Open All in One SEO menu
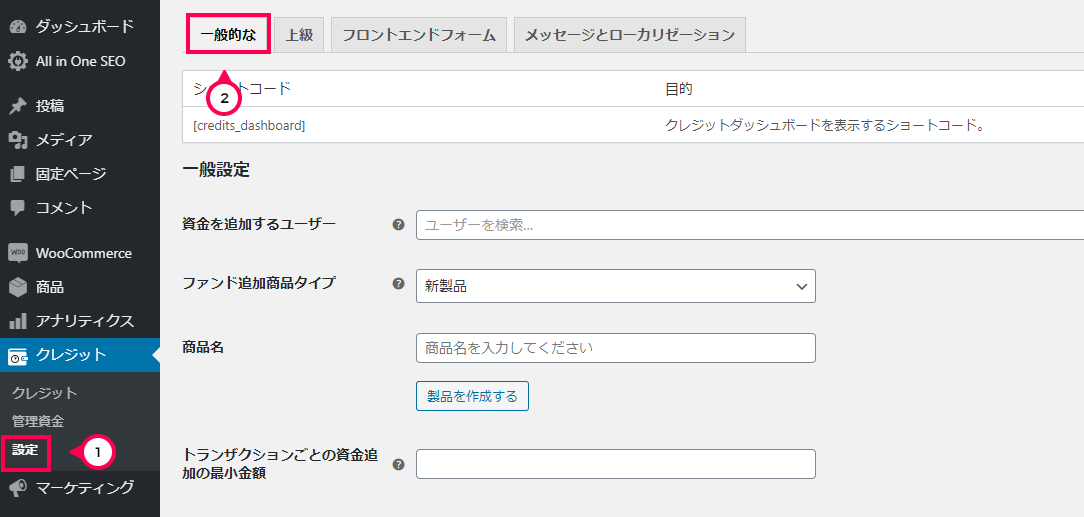The height and width of the screenshot is (517, 1084). point(80,61)
